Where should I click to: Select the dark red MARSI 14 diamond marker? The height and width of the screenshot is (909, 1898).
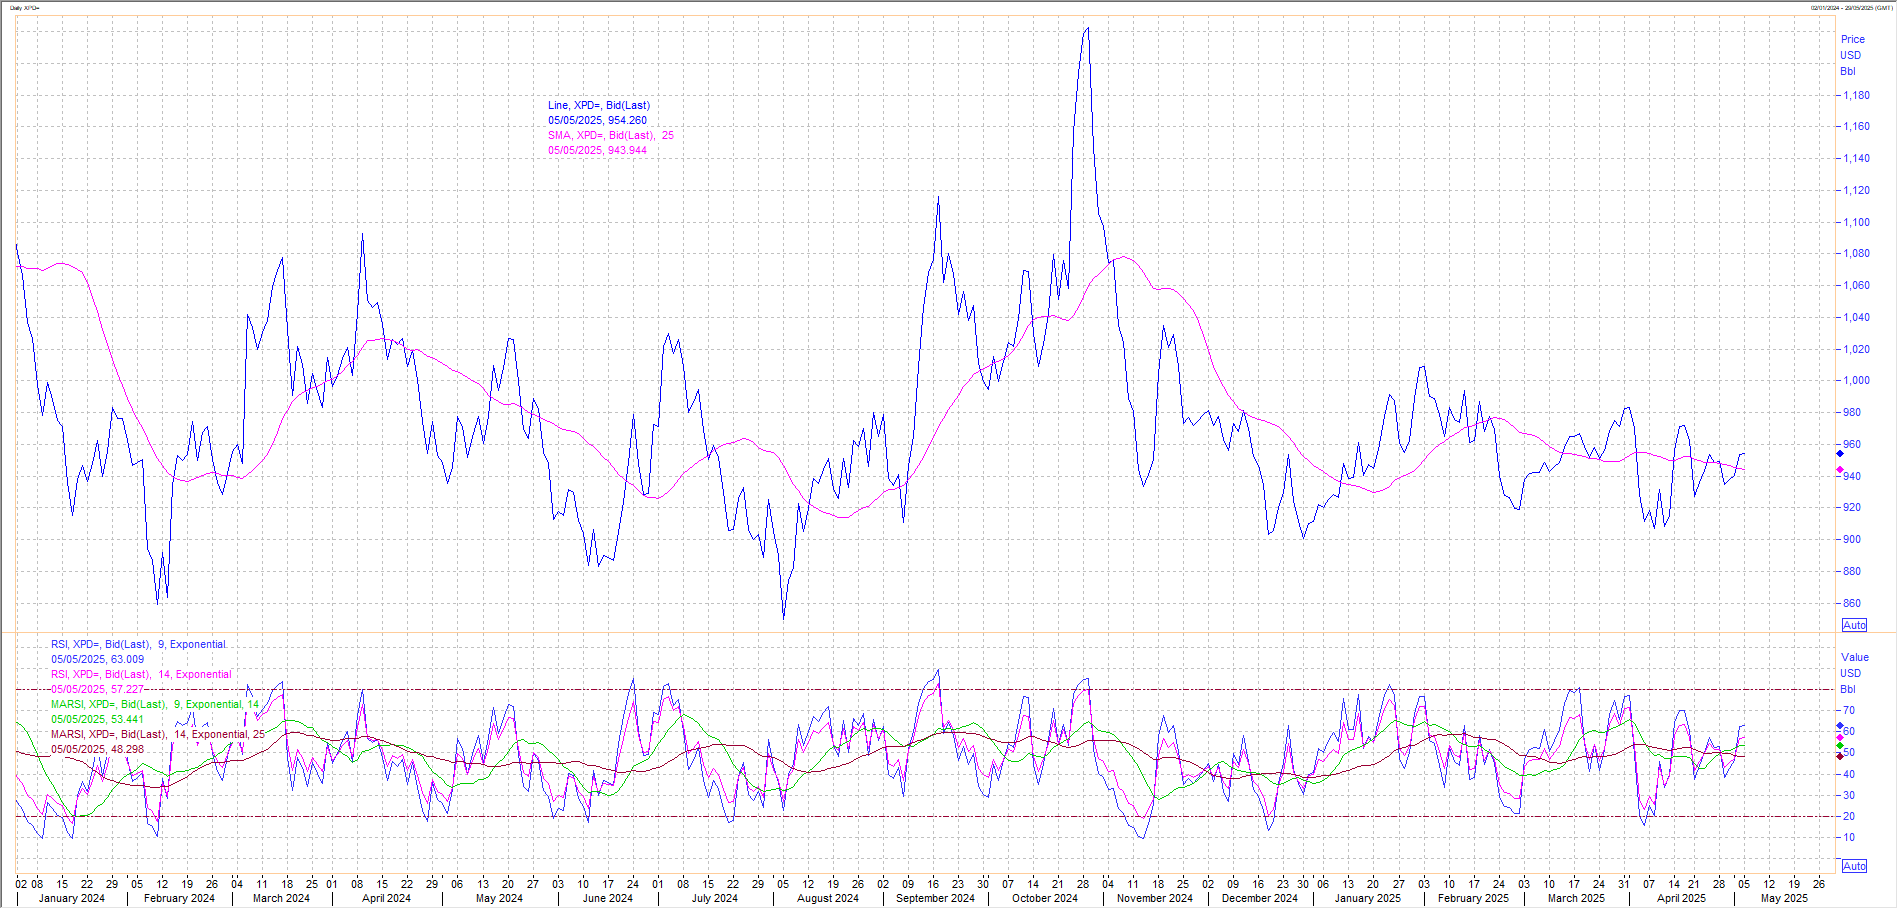pos(1840,756)
